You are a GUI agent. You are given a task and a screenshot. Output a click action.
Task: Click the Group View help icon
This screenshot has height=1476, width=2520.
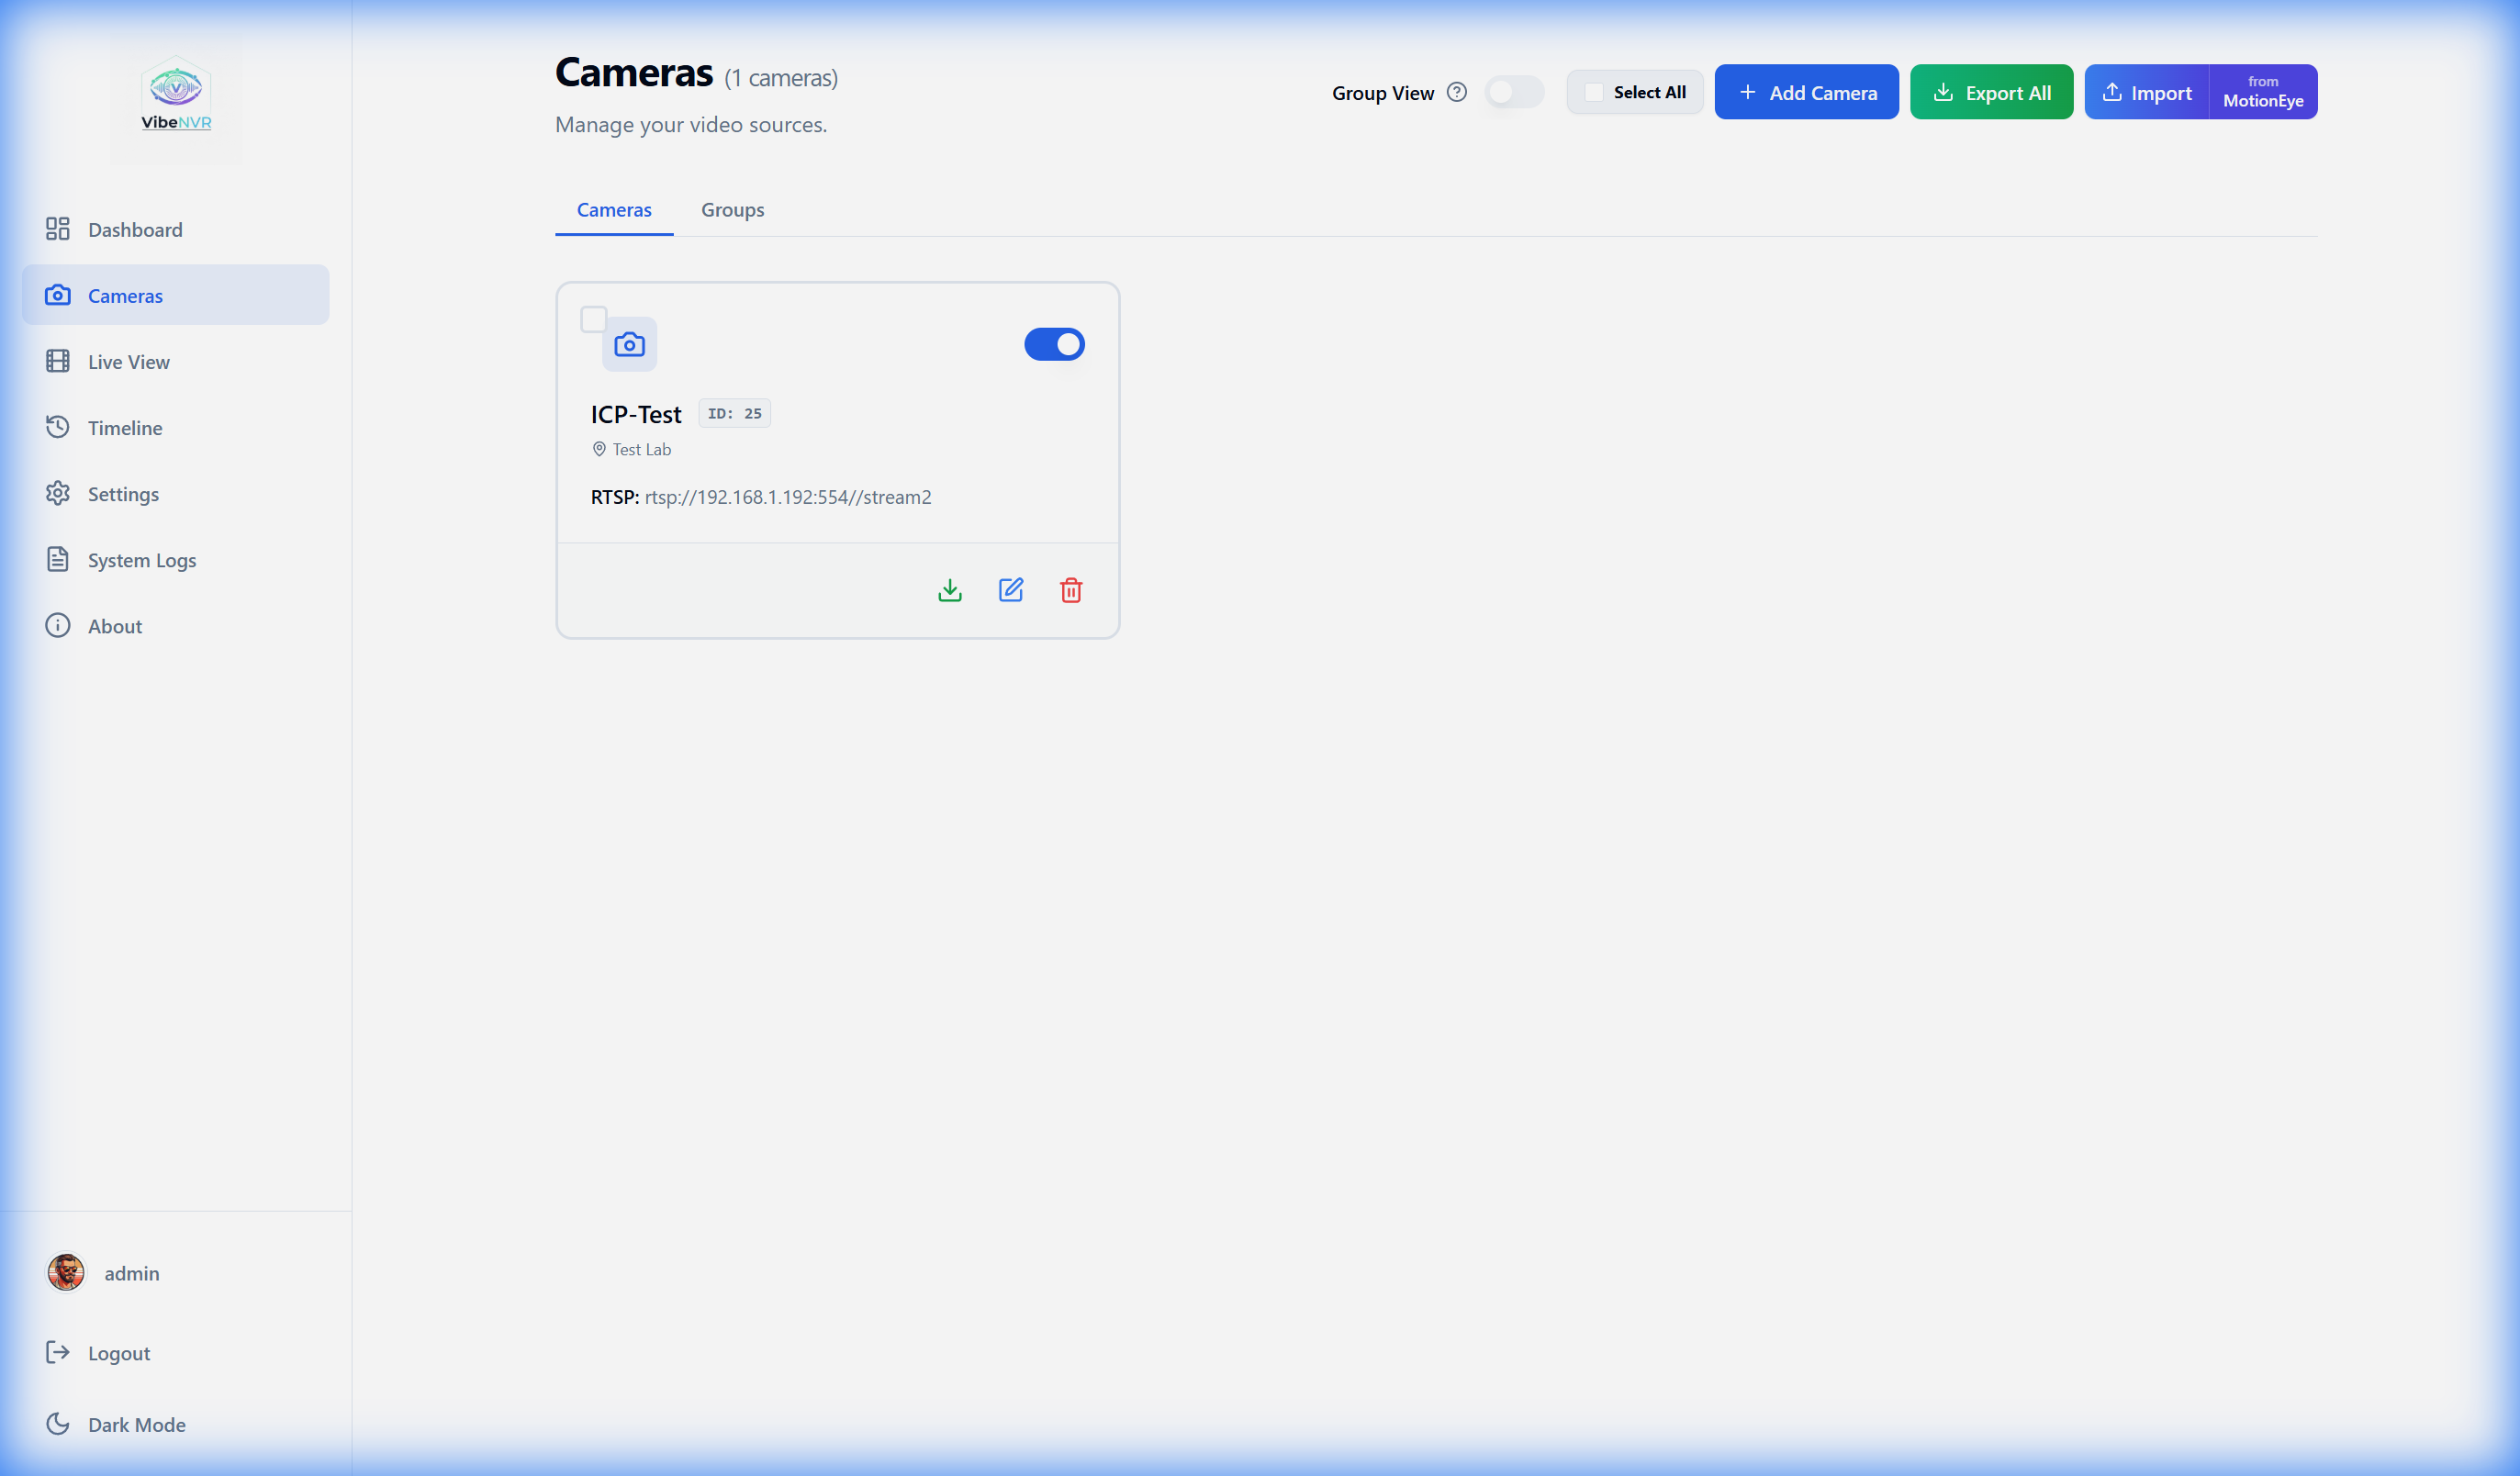coord(1457,92)
